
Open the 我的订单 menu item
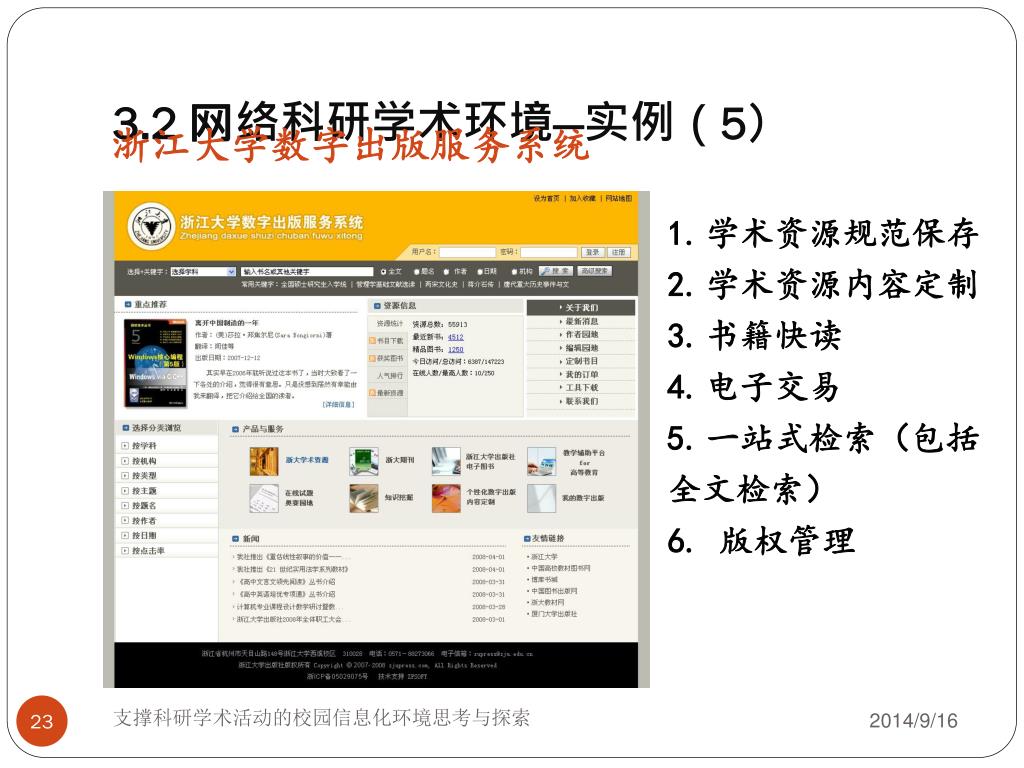tap(581, 375)
